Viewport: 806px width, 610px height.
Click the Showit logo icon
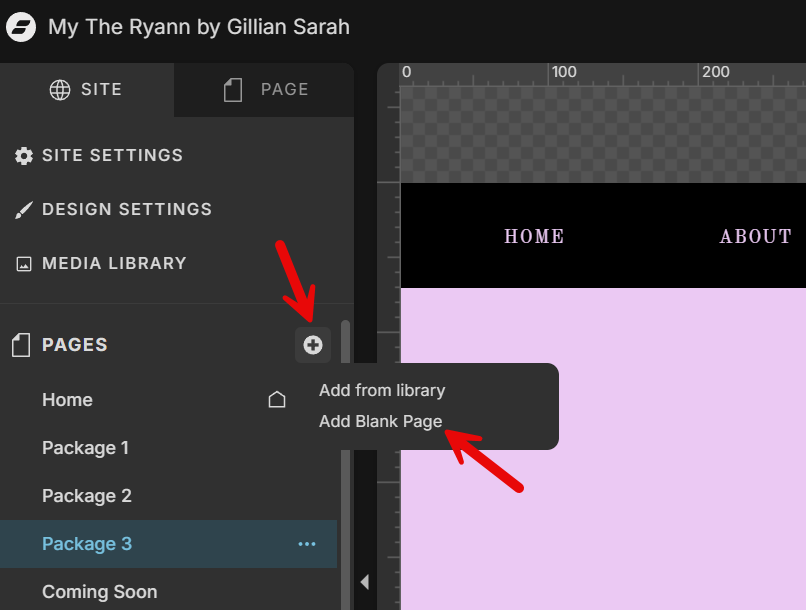21,27
